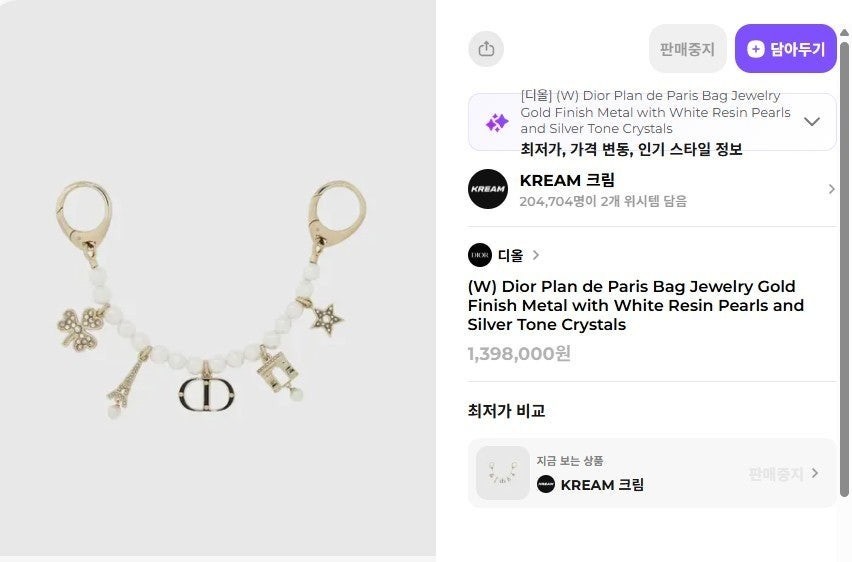The height and width of the screenshot is (562, 852).
Task: Click the 판매중지 gray button
Action: coord(687,48)
